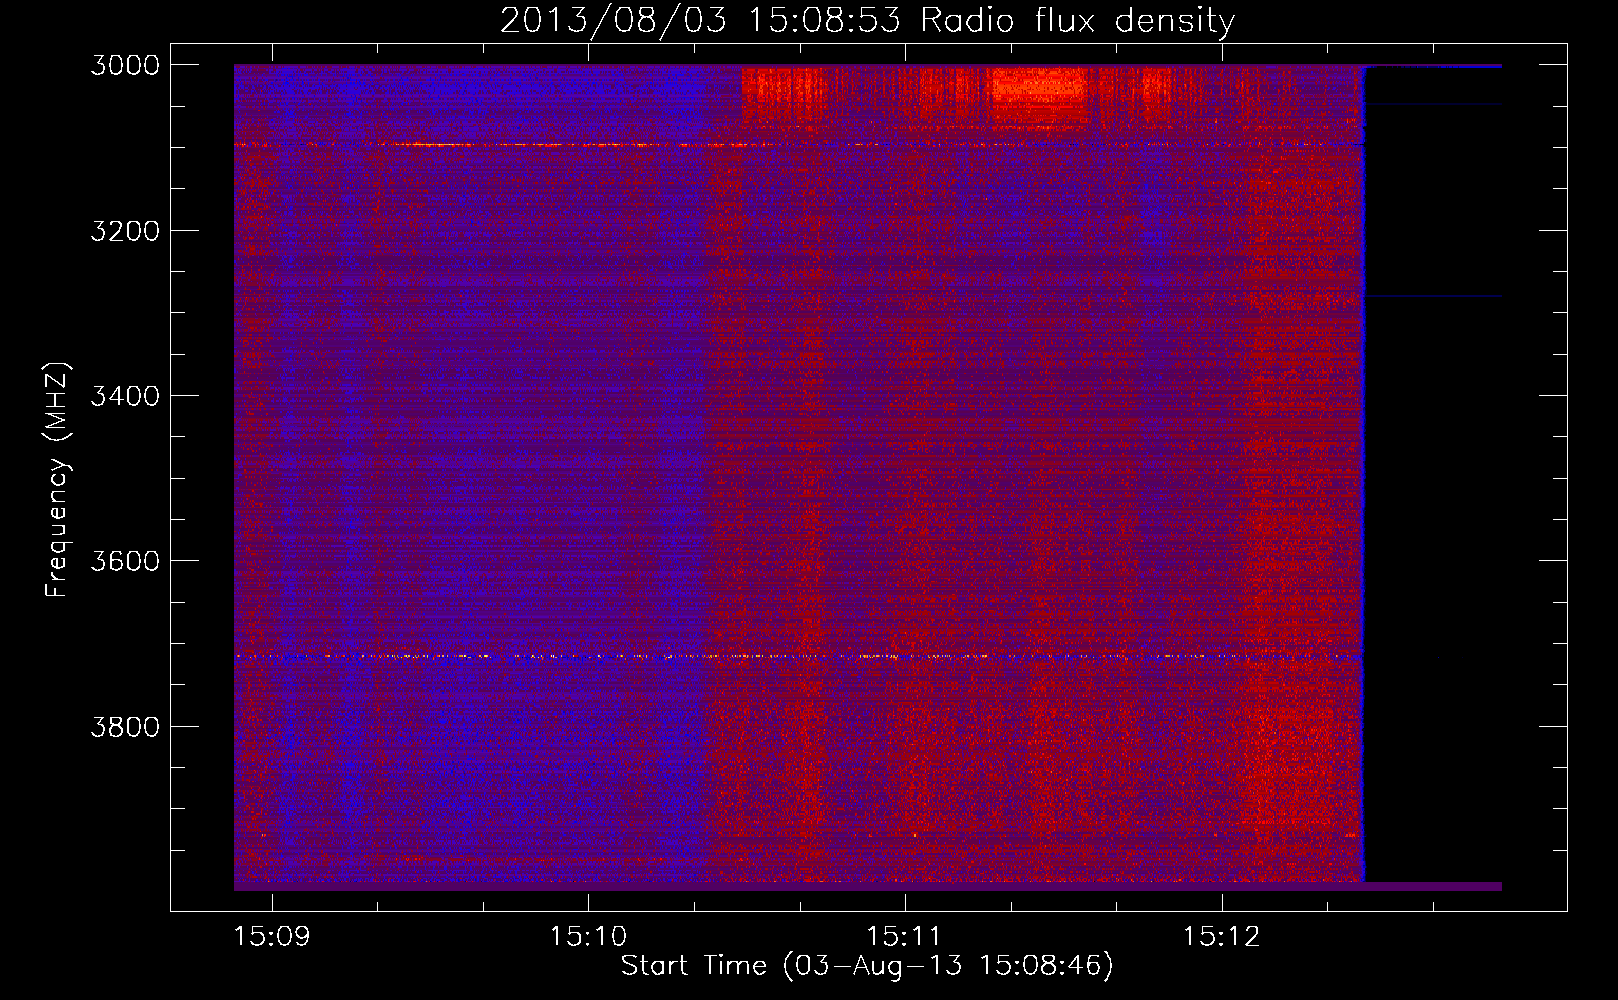Click the 15:09 time tick label
The width and height of the screenshot is (1618, 1000).
(x=272, y=936)
